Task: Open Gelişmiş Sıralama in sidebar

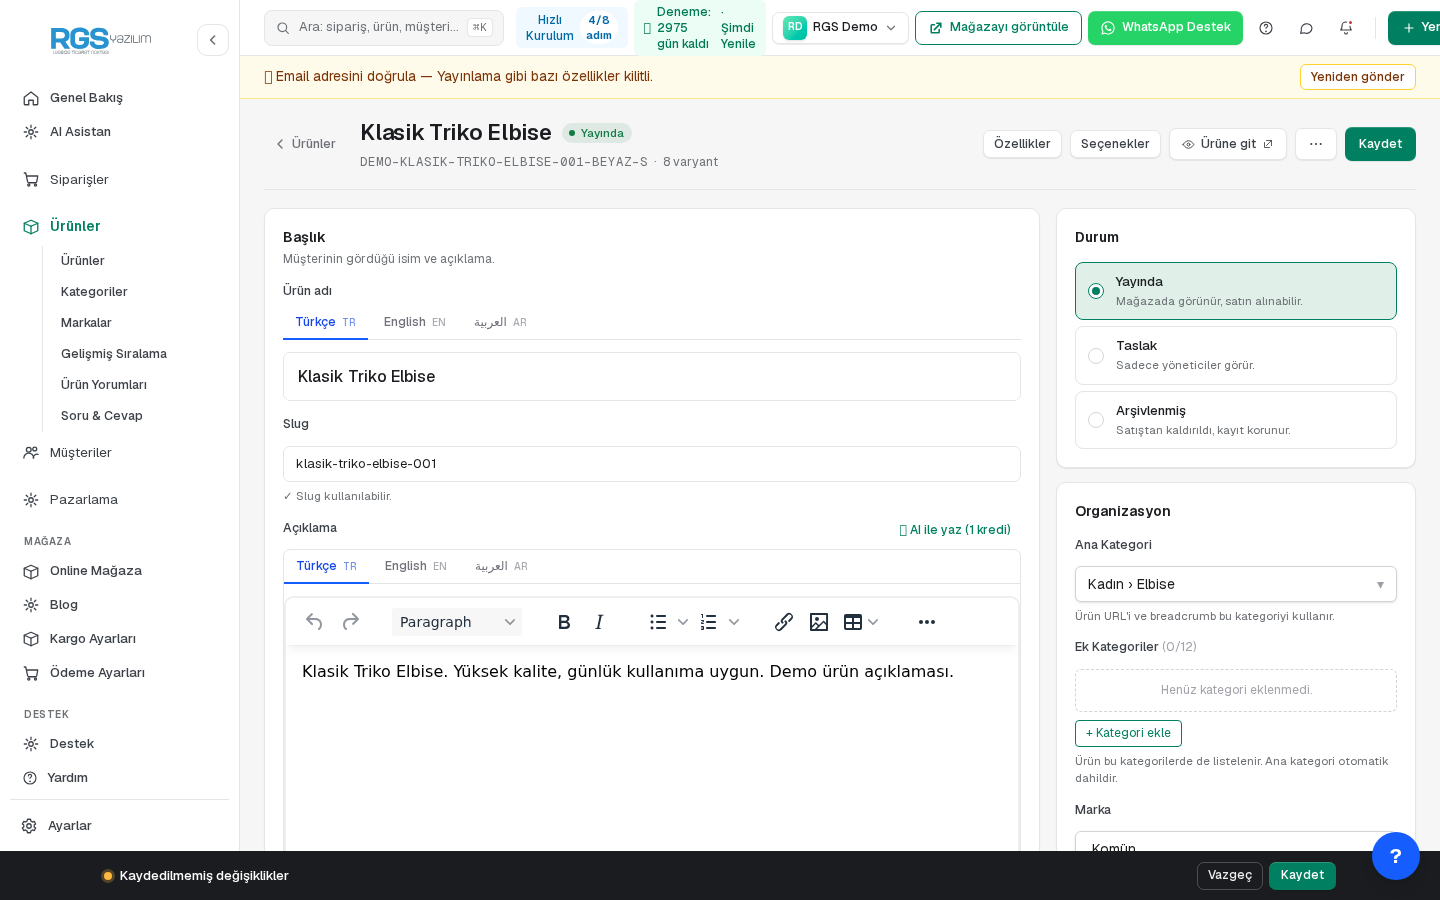Action: tap(114, 354)
